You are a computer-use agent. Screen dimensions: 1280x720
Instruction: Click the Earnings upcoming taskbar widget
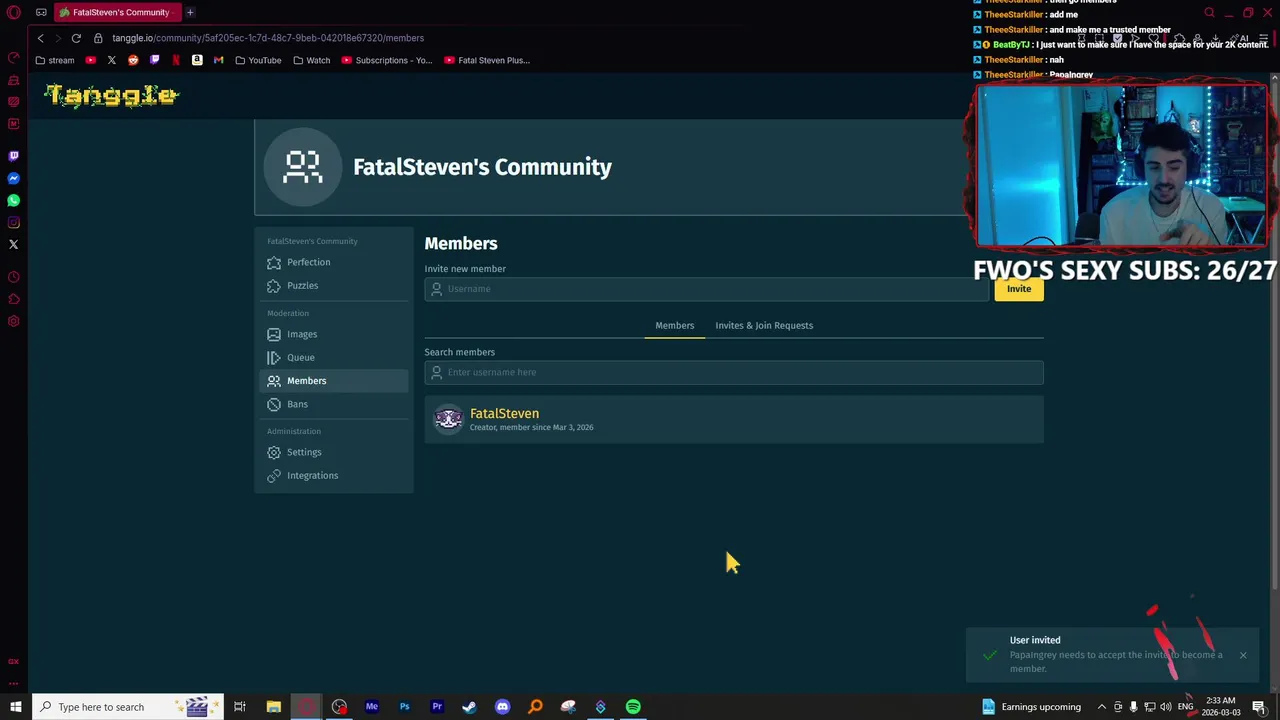[x=1030, y=707]
